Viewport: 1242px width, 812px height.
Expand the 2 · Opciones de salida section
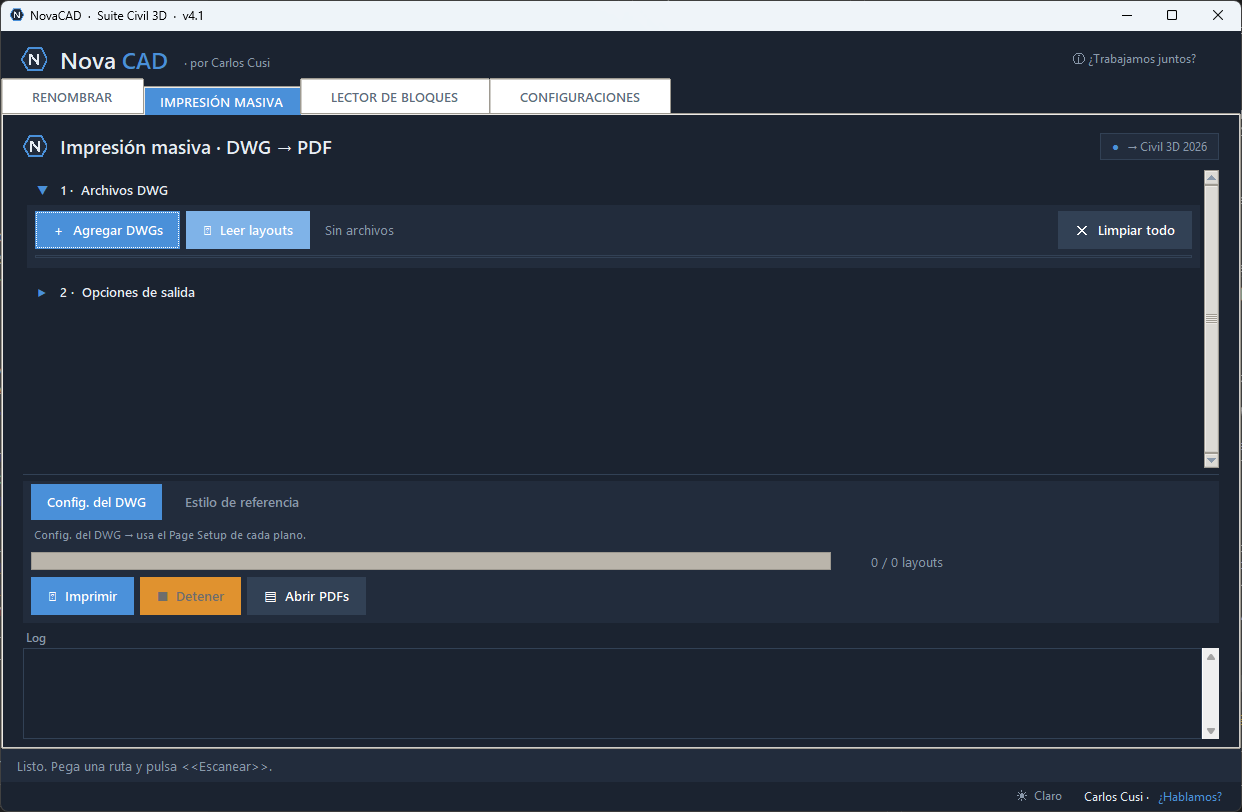(x=42, y=293)
